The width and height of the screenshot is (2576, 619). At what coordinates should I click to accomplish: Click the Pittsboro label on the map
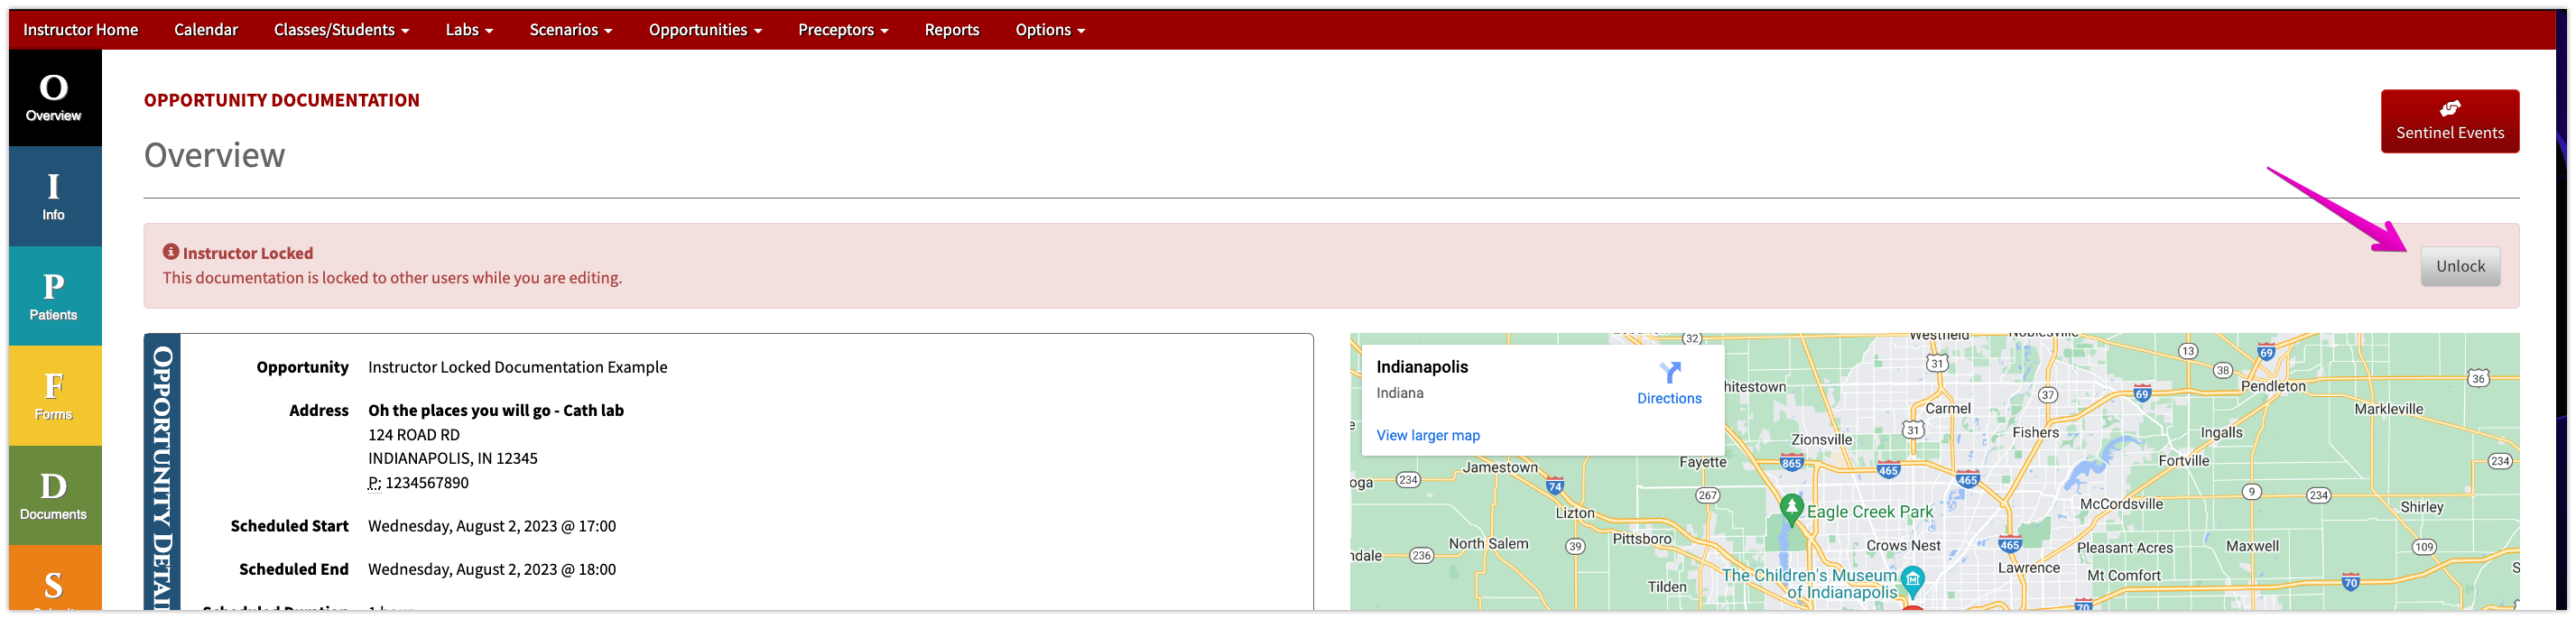[x=1641, y=539]
